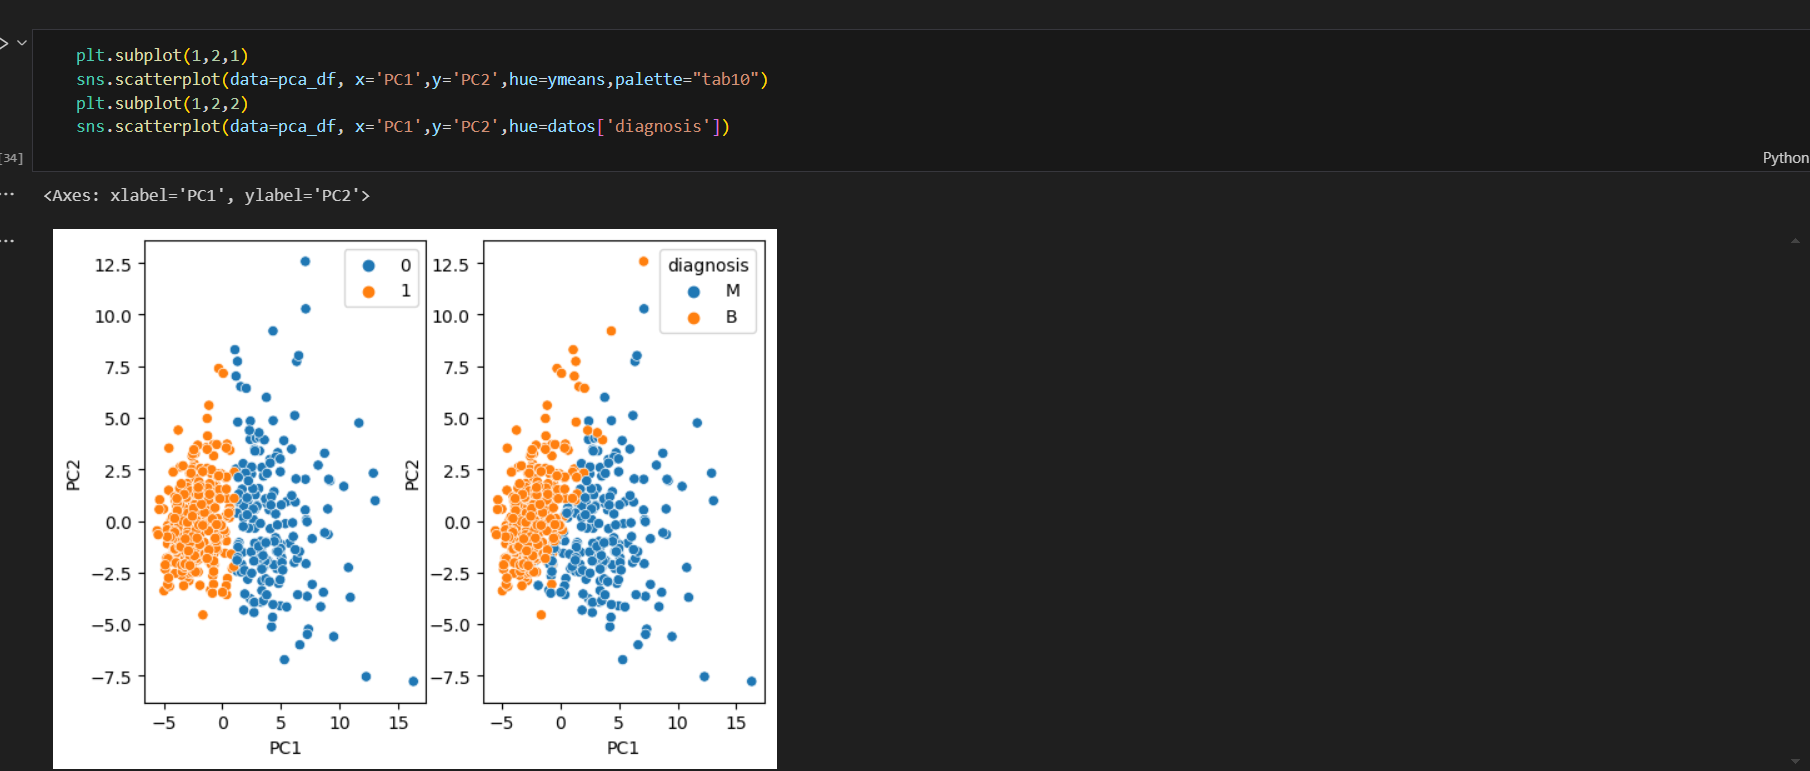Click the plt.subplot(1,2,1) code line
The width and height of the screenshot is (1810, 771).
(162, 55)
